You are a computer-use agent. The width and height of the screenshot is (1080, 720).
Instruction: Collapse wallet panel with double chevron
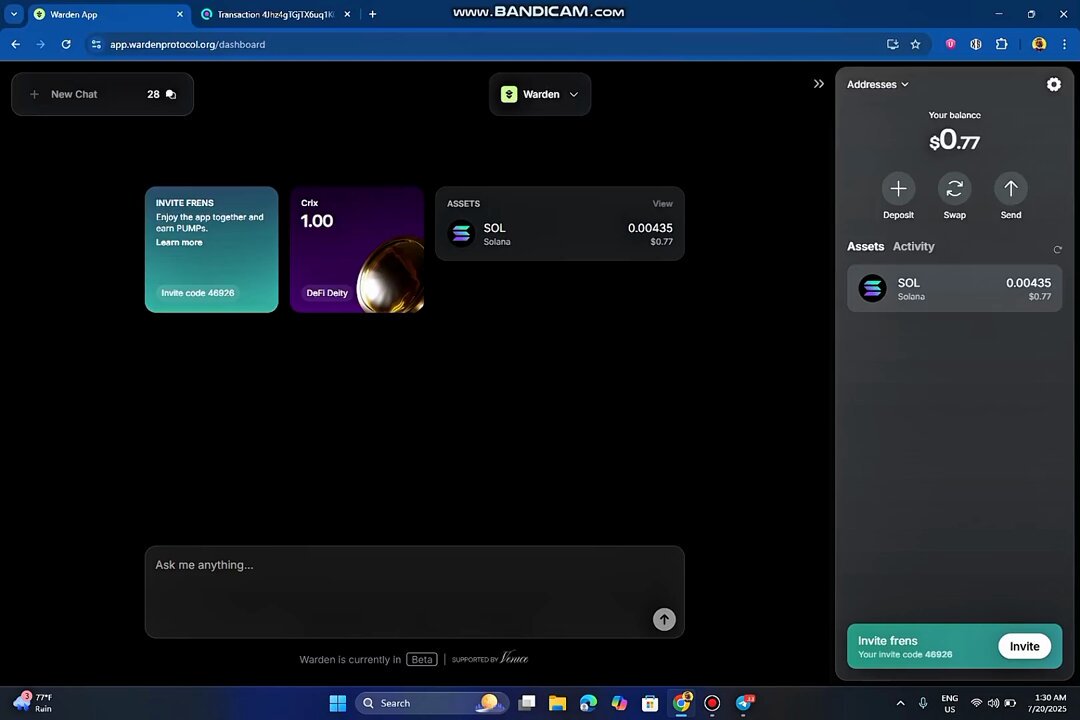coord(818,84)
